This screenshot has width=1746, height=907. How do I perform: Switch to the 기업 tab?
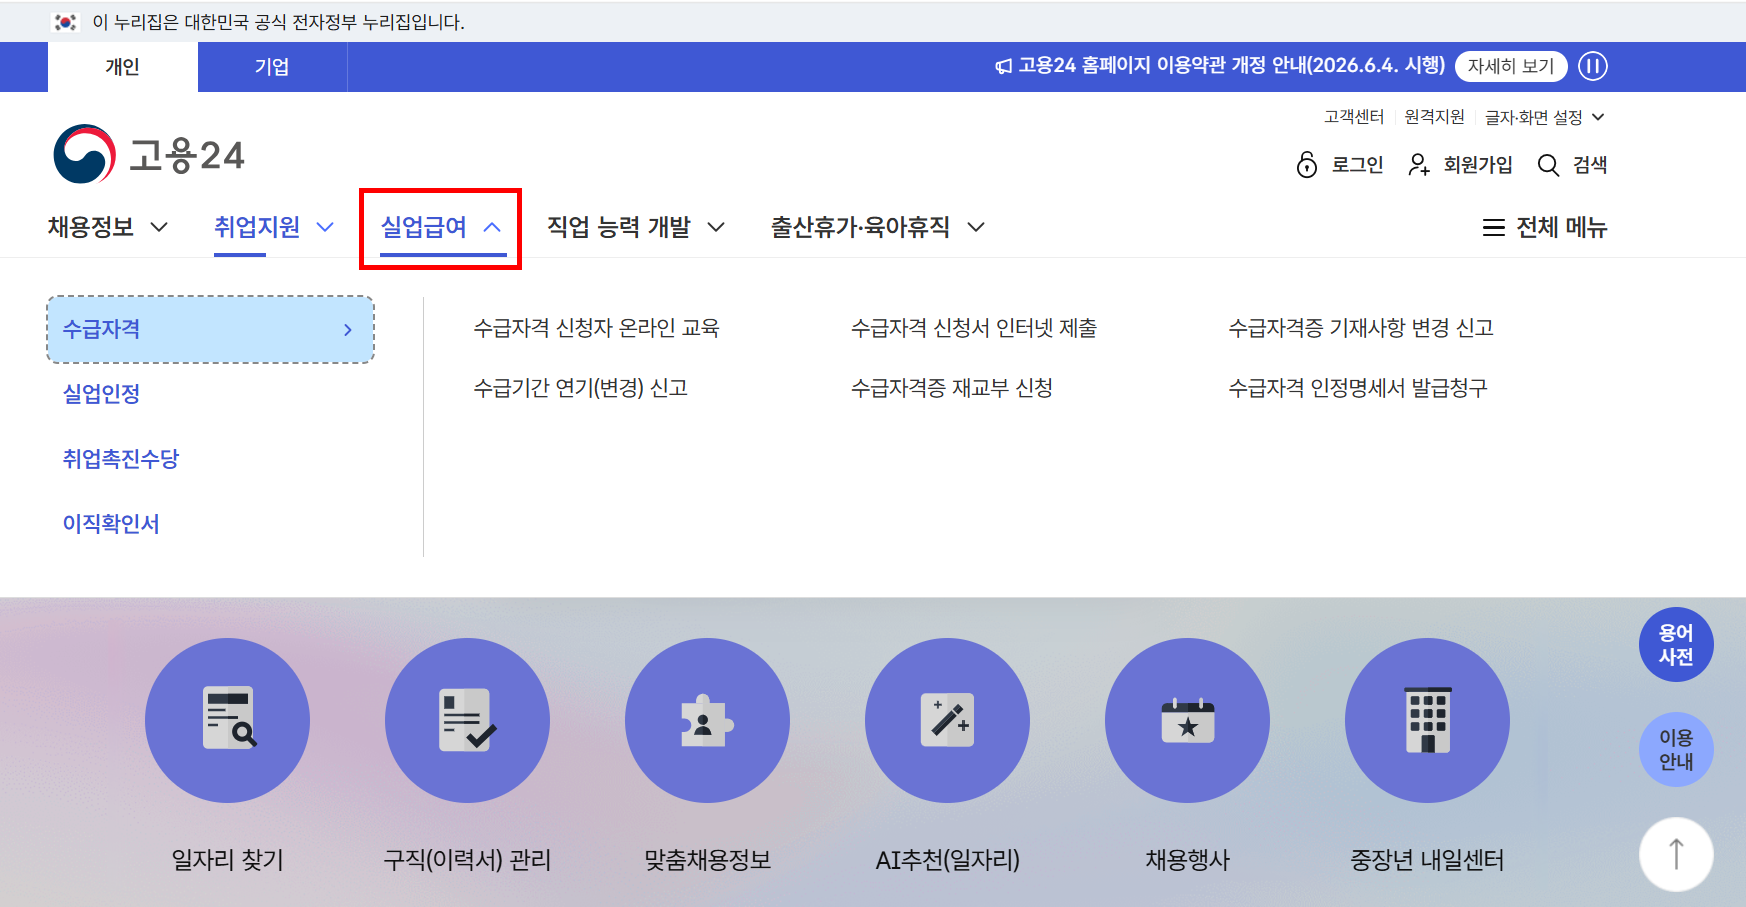[x=272, y=67]
